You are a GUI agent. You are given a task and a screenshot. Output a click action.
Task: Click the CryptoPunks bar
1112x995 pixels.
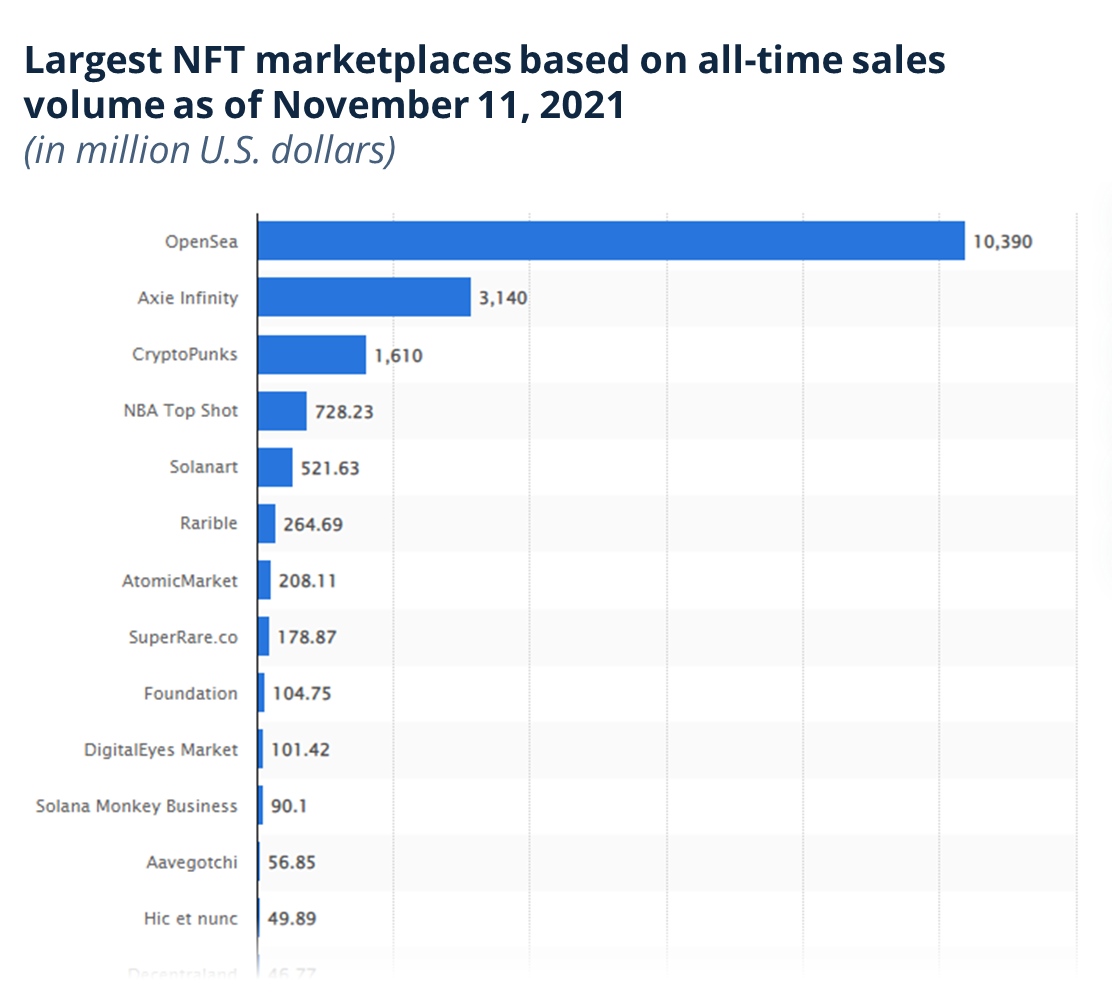click(x=312, y=355)
